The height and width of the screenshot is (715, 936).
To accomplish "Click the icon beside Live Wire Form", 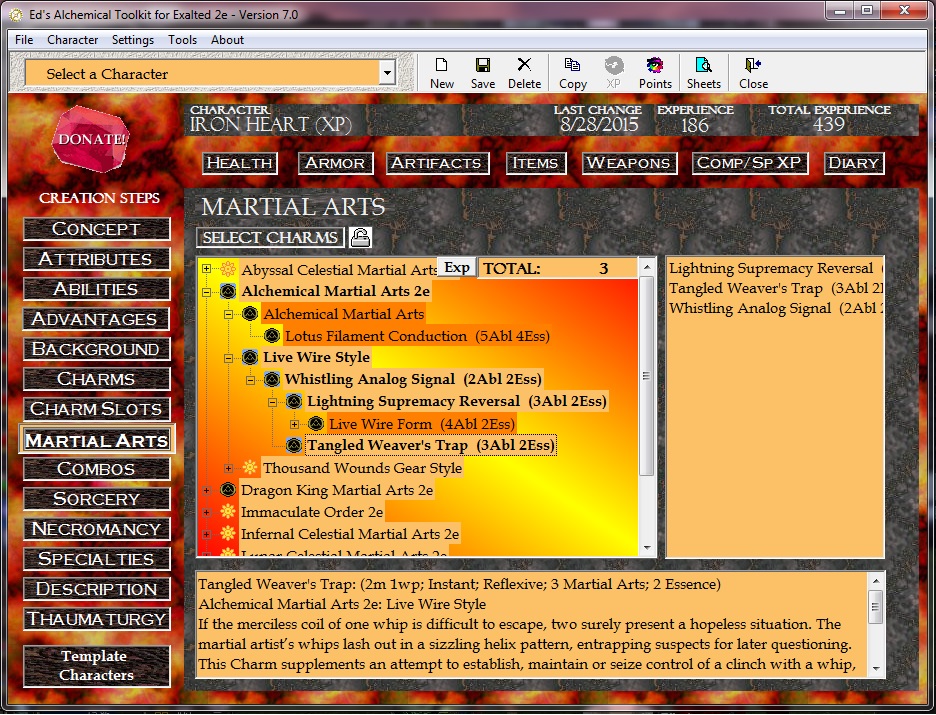I will tap(316, 424).
